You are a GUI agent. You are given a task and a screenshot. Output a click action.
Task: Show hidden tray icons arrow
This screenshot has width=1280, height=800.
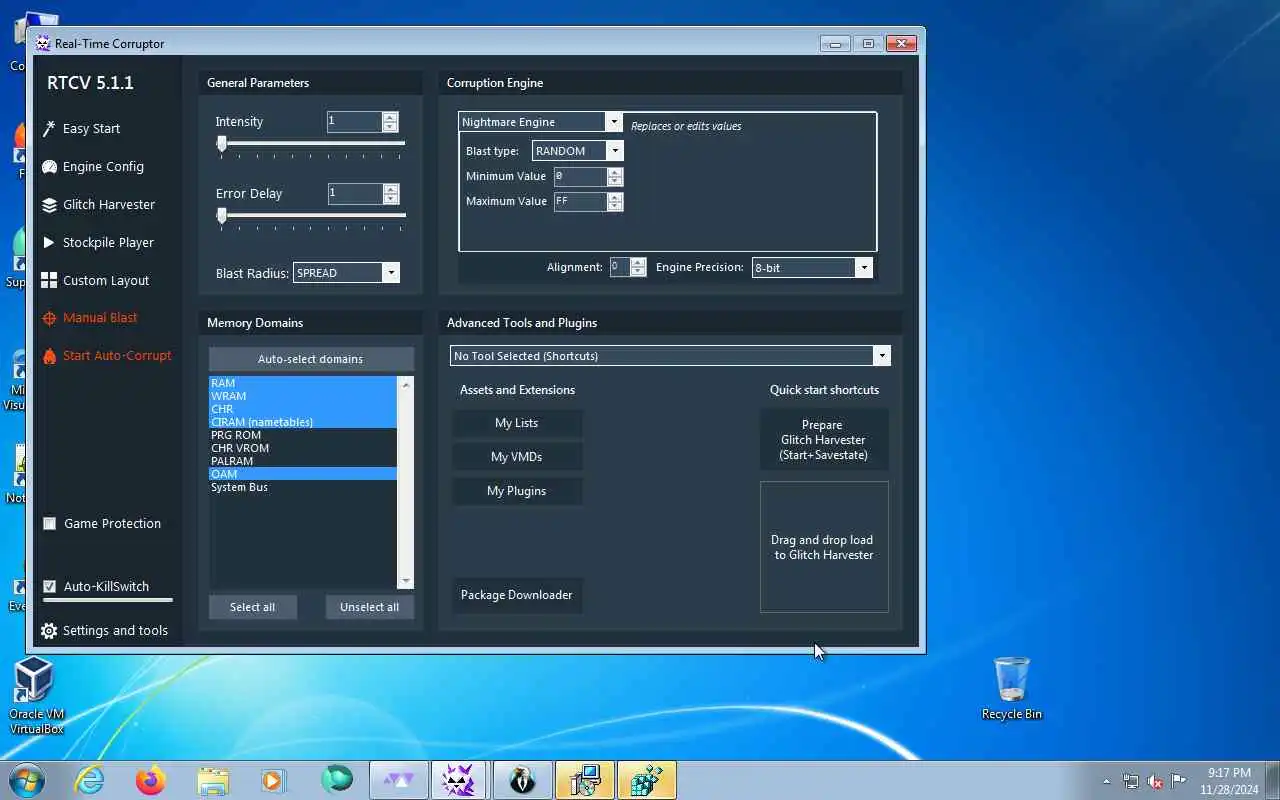1106,781
